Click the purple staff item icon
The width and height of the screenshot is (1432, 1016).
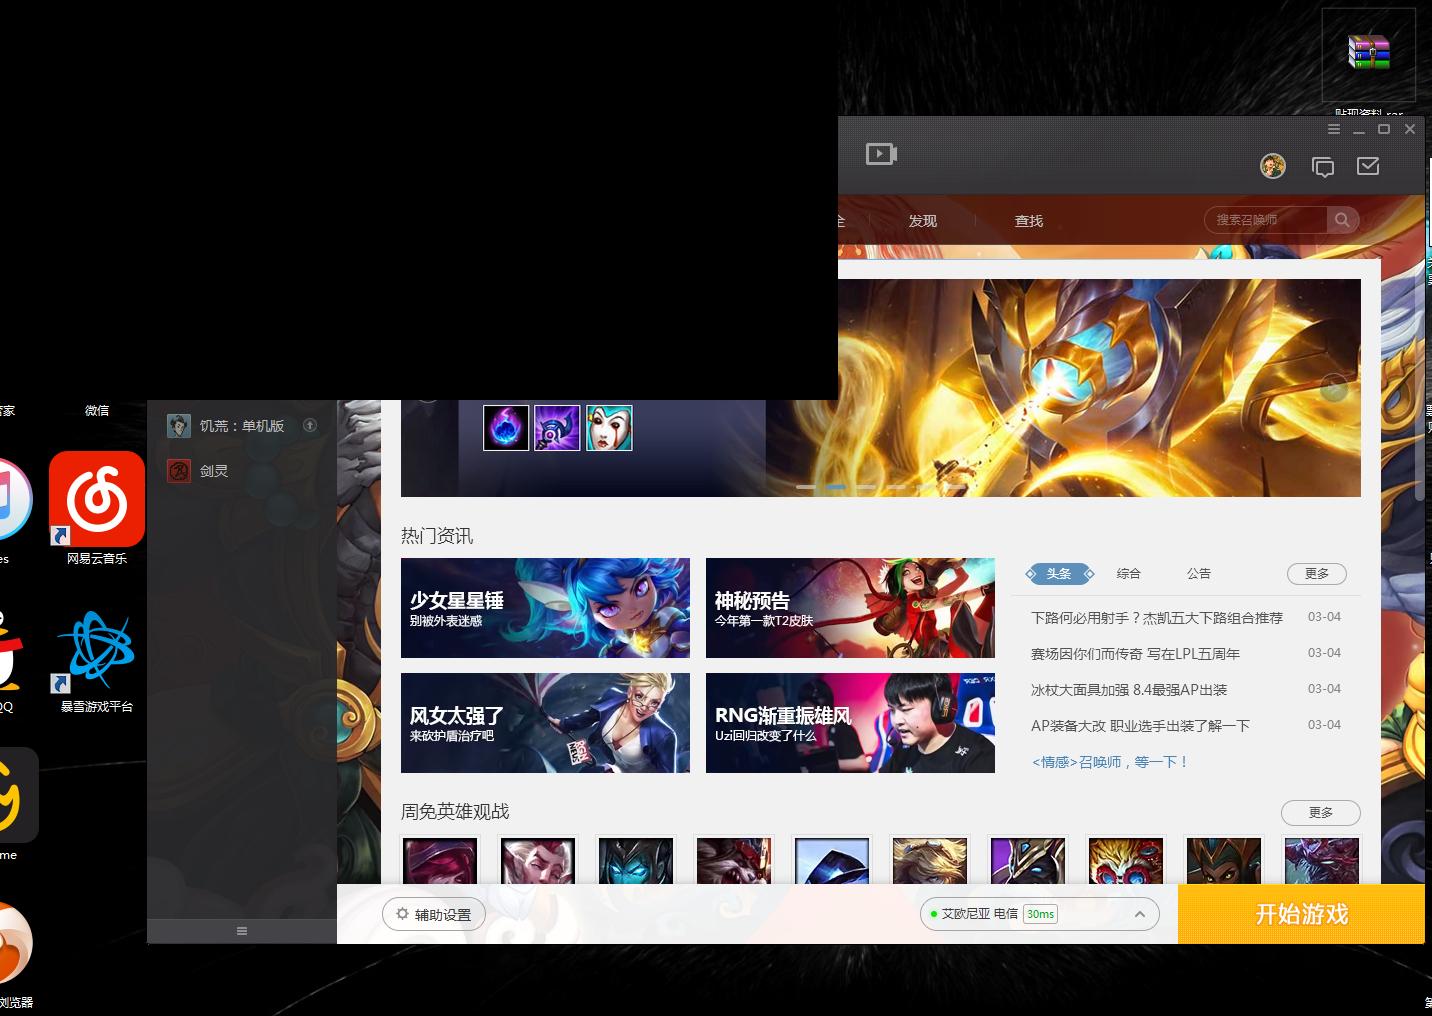[x=557, y=428]
